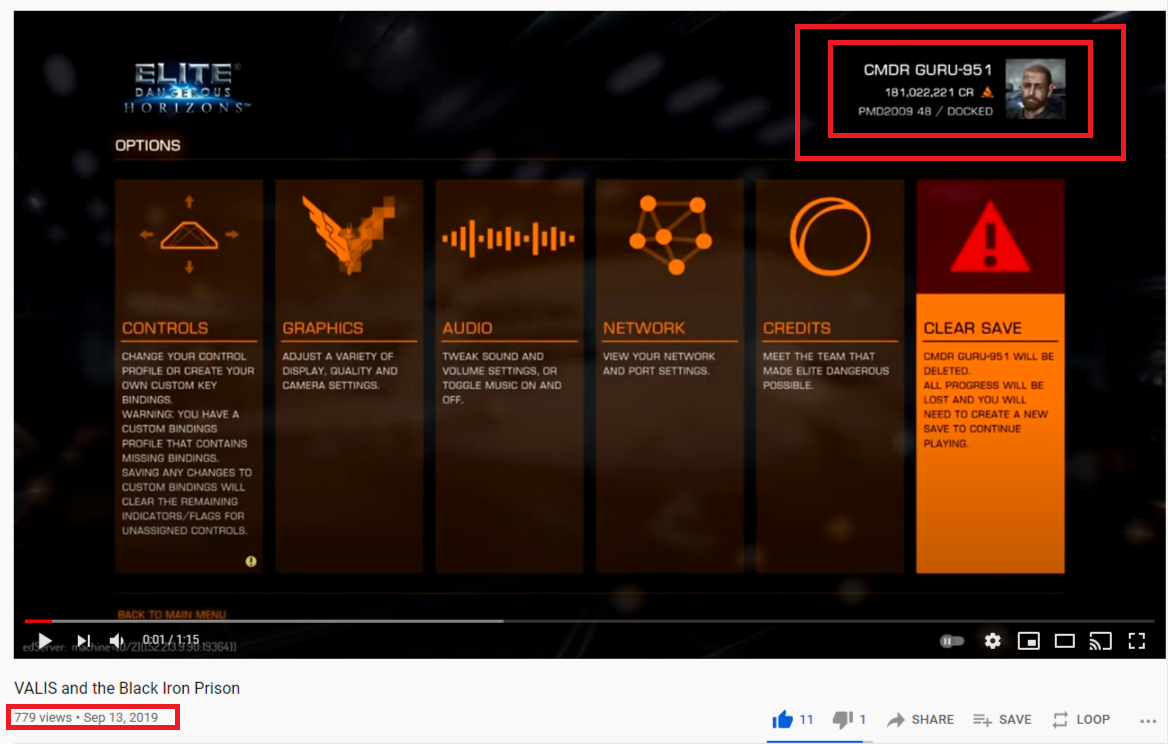Switch to miniplayer mode

[x=1029, y=641]
